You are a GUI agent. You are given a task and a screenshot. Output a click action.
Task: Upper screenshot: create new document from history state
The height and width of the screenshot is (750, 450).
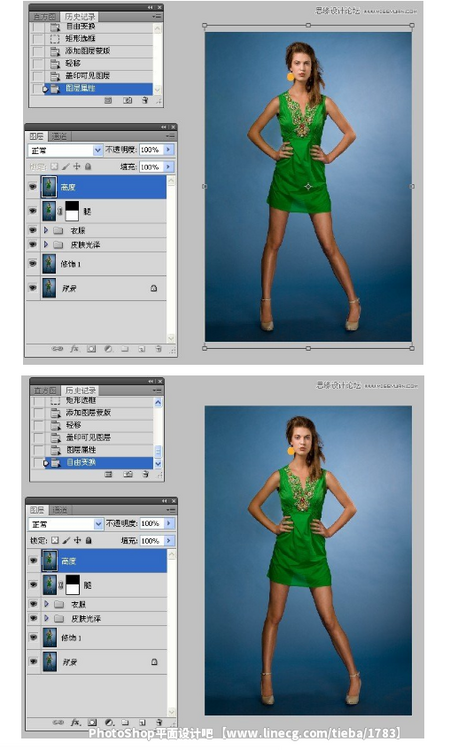click(108, 100)
